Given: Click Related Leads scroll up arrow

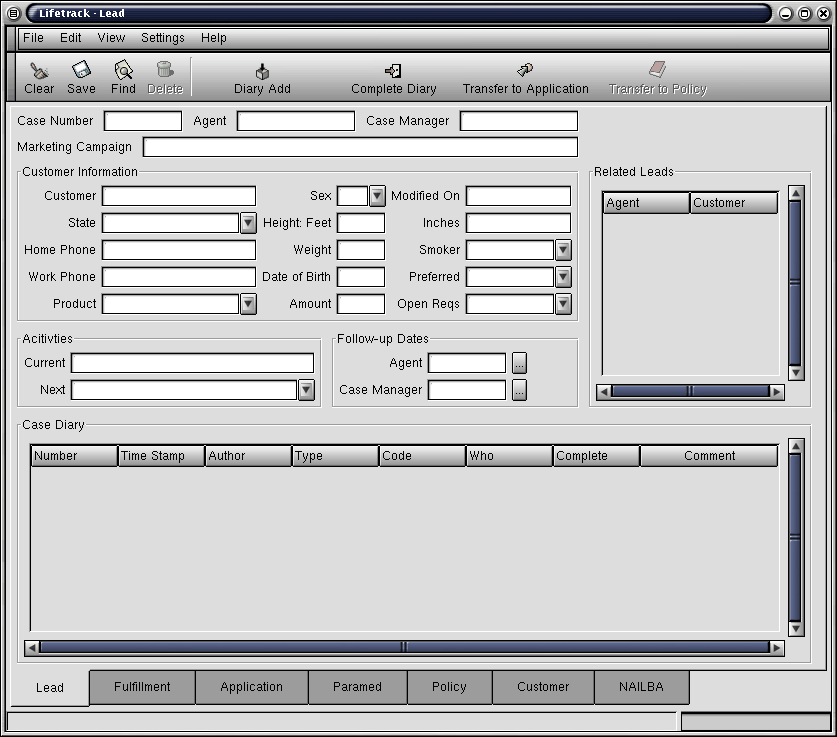Looking at the screenshot, I should 796,193.
